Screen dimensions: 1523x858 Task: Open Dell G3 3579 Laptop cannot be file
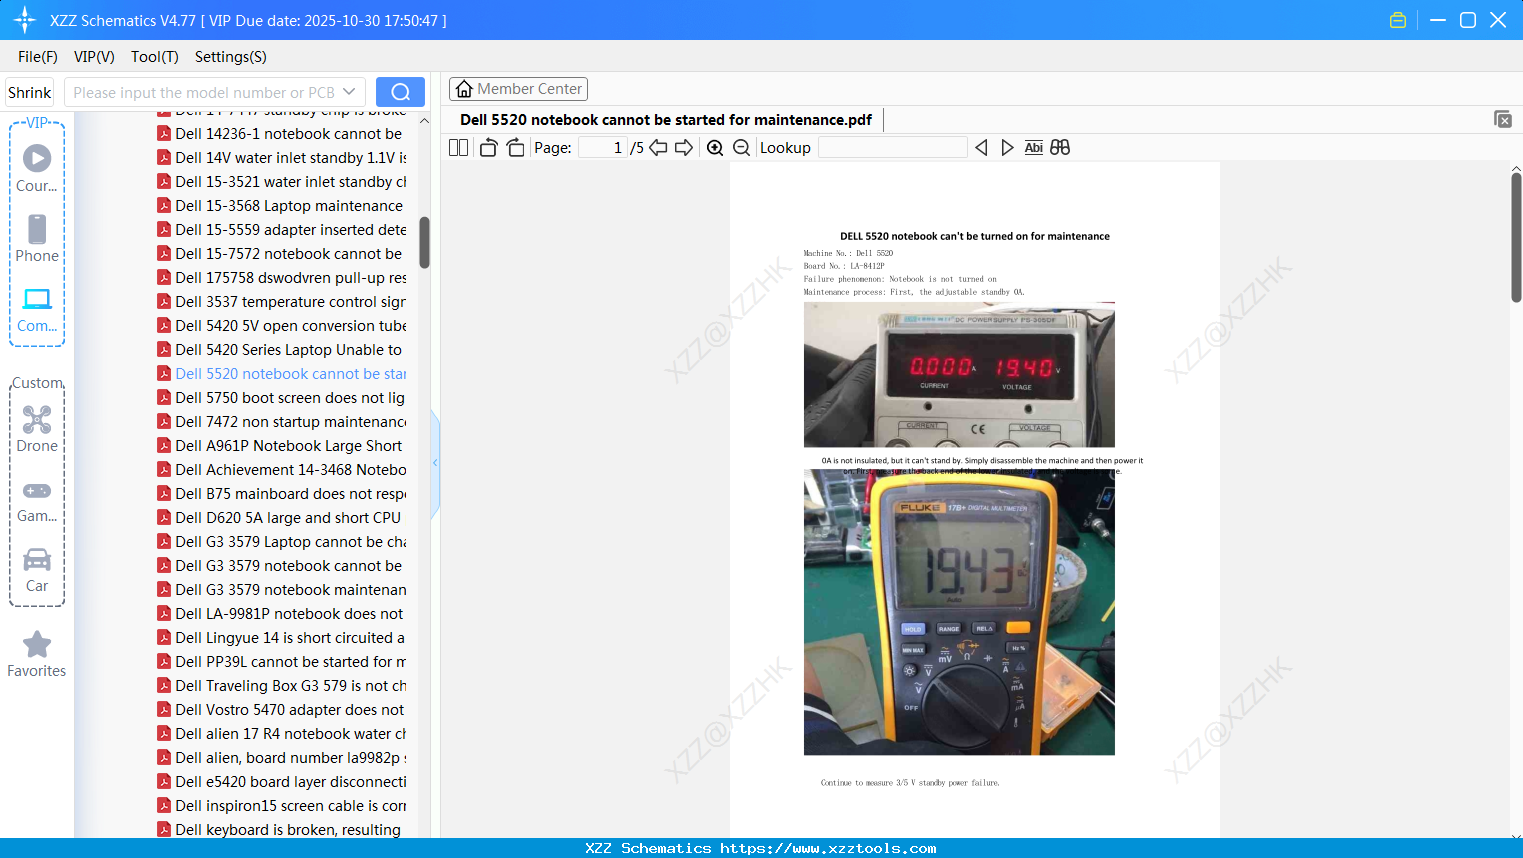281,542
